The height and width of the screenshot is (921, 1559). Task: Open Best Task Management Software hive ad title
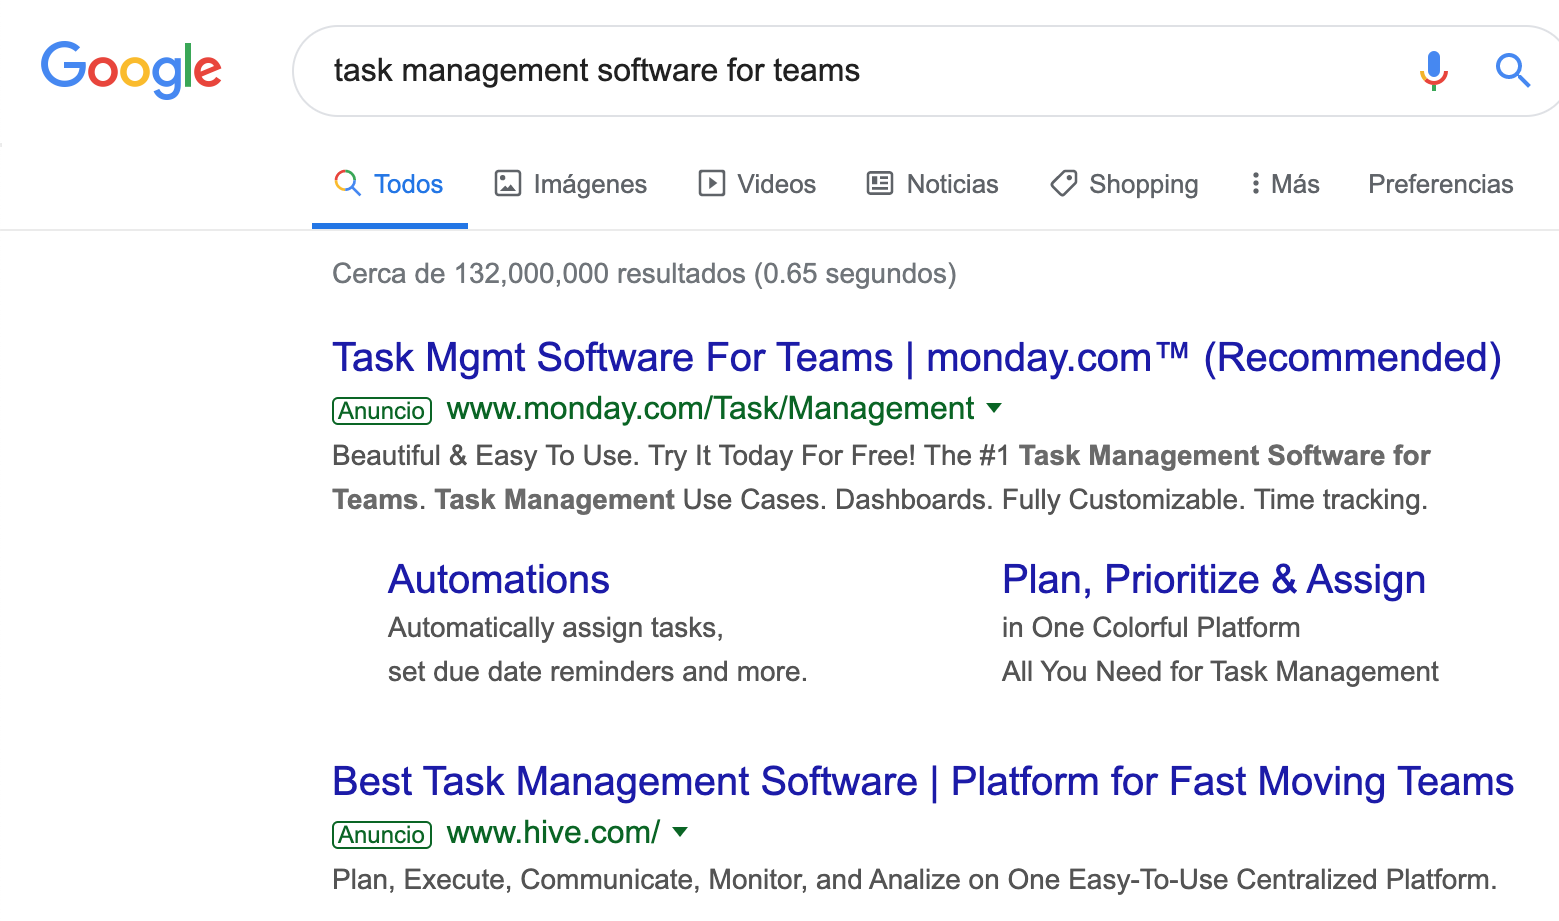click(923, 782)
